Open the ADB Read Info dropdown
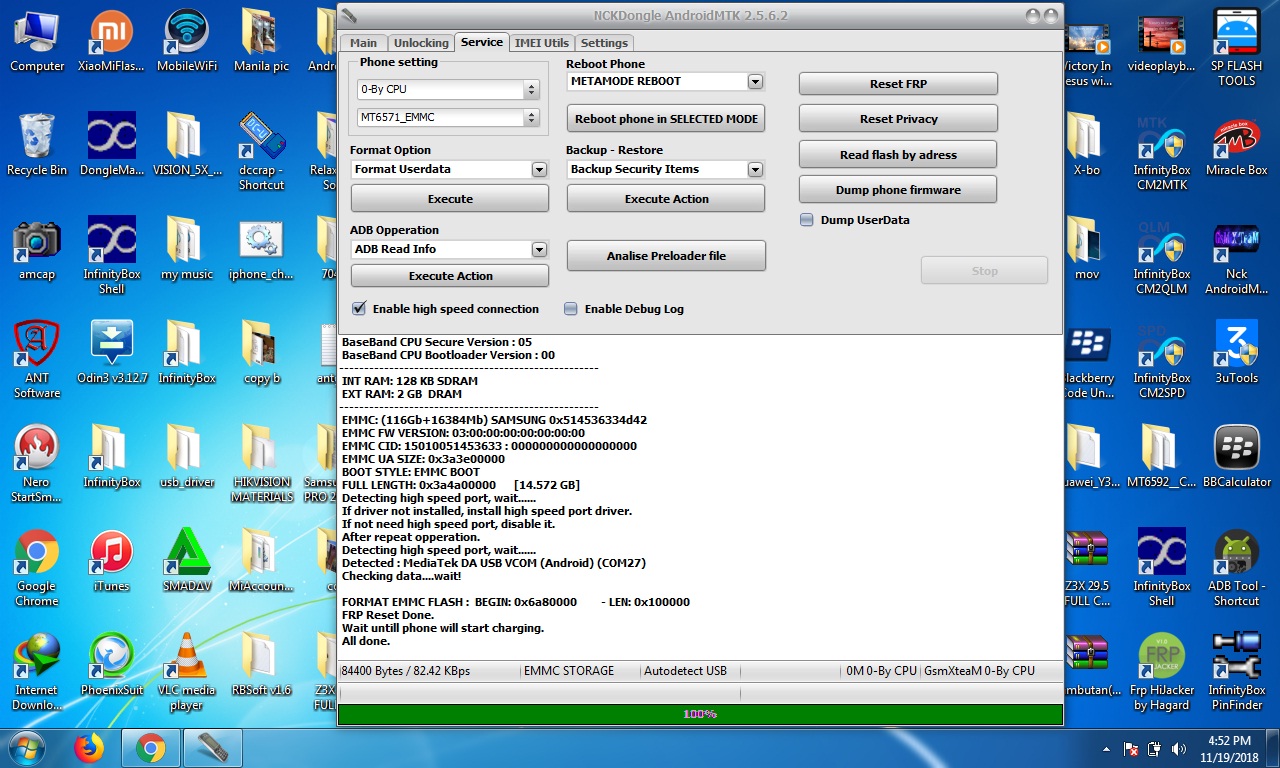Image resolution: width=1280 pixels, height=768 pixels. (x=539, y=249)
